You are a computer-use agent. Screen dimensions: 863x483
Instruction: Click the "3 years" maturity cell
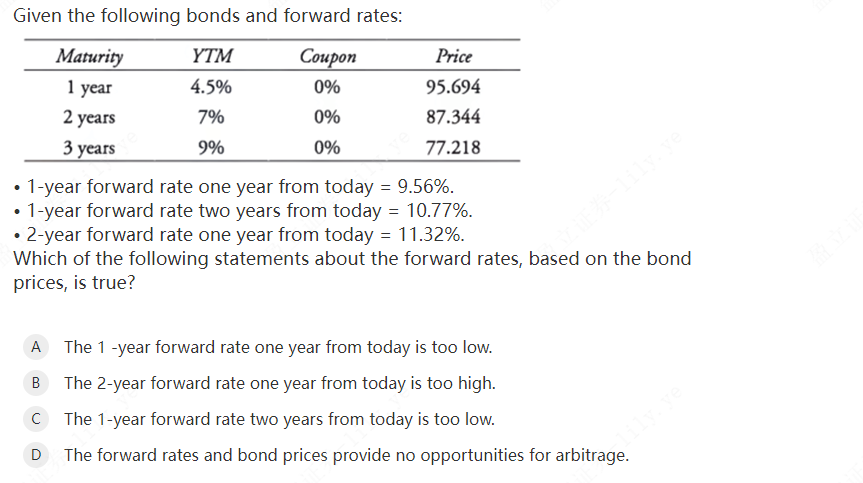point(89,148)
